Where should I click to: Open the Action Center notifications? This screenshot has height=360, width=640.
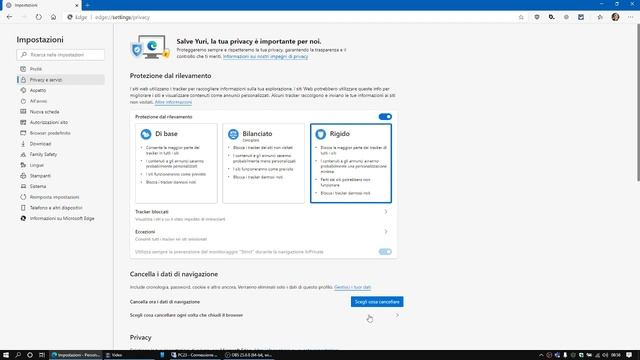point(629,355)
